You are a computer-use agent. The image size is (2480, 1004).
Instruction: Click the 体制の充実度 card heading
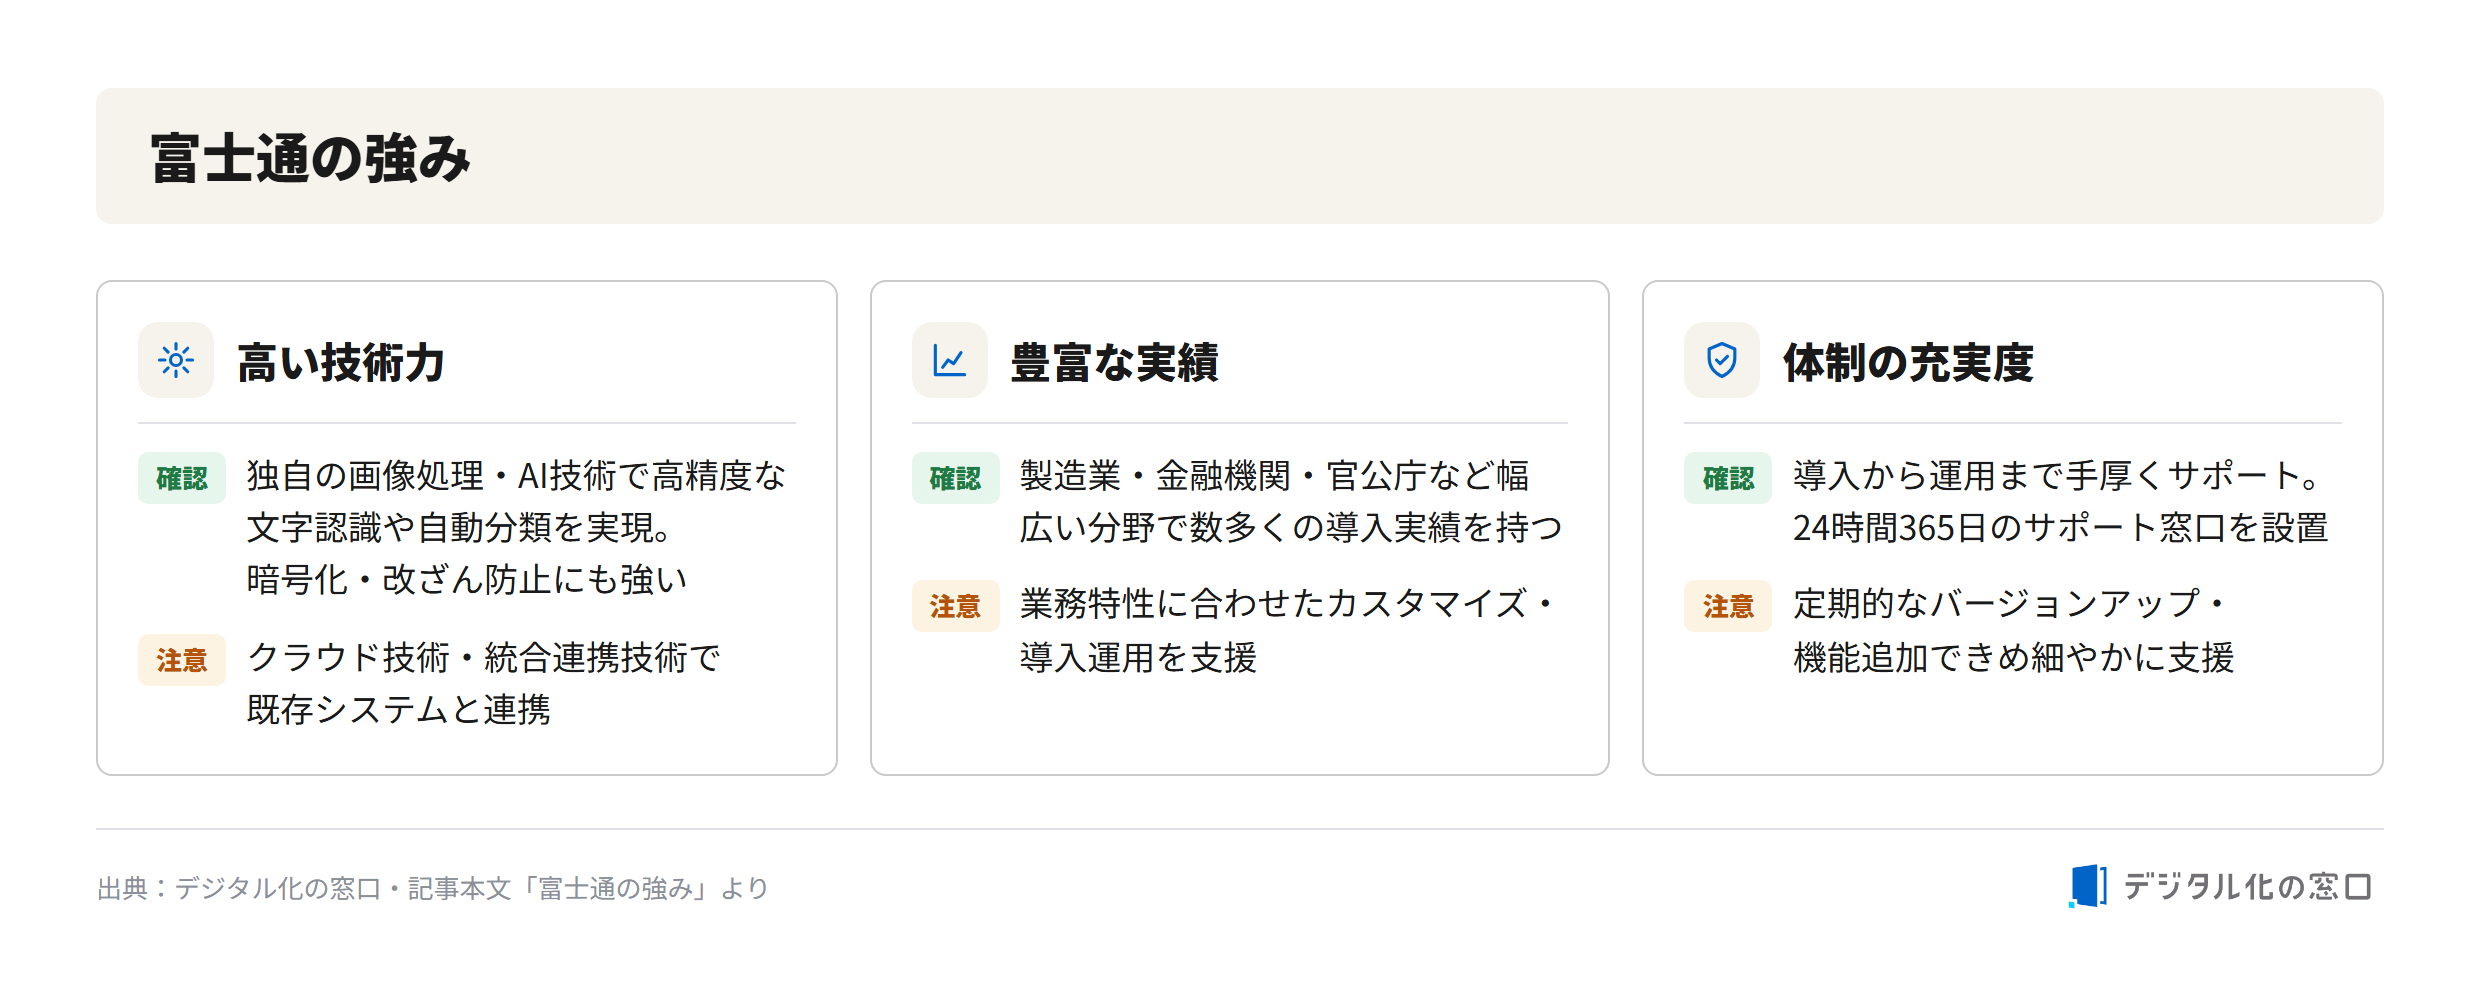(x=1908, y=362)
